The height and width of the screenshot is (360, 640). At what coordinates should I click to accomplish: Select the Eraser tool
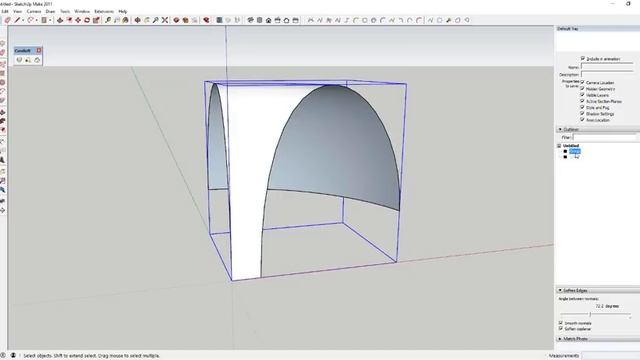click(x=7, y=20)
